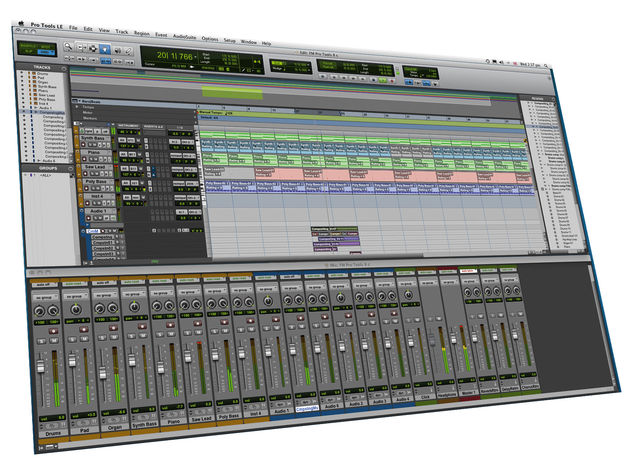Click the Inst 4 track name in Edit window
Screen dimensions: 630x472
click(x=98, y=196)
